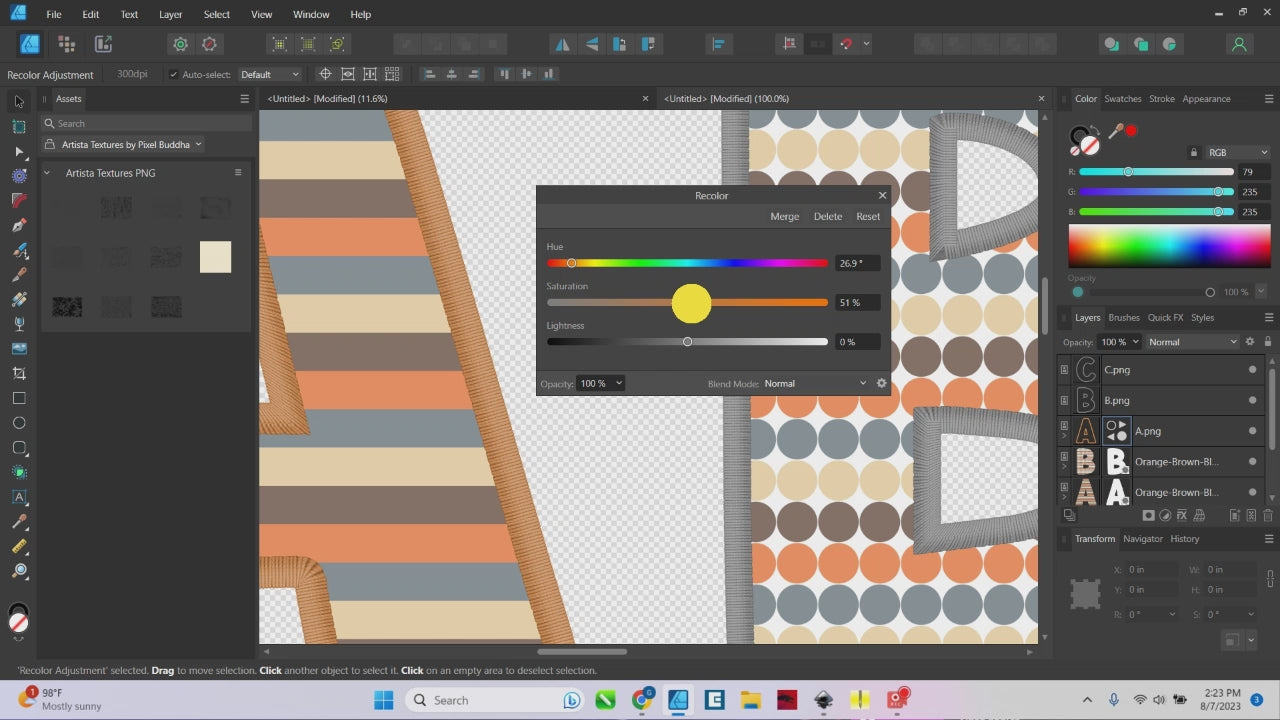This screenshot has width=1280, height=720.
Task: Click the Merge button in Recolor dialog
Action: pyautogui.click(x=784, y=217)
